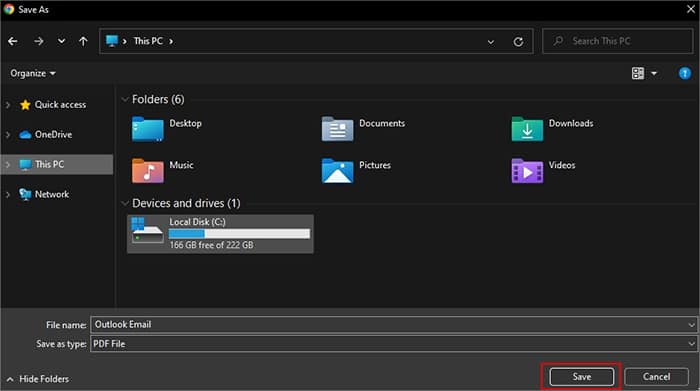700x391 pixels.
Task: Click '166 GB free of 222 GB' text
Action: pyautogui.click(x=211, y=245)
